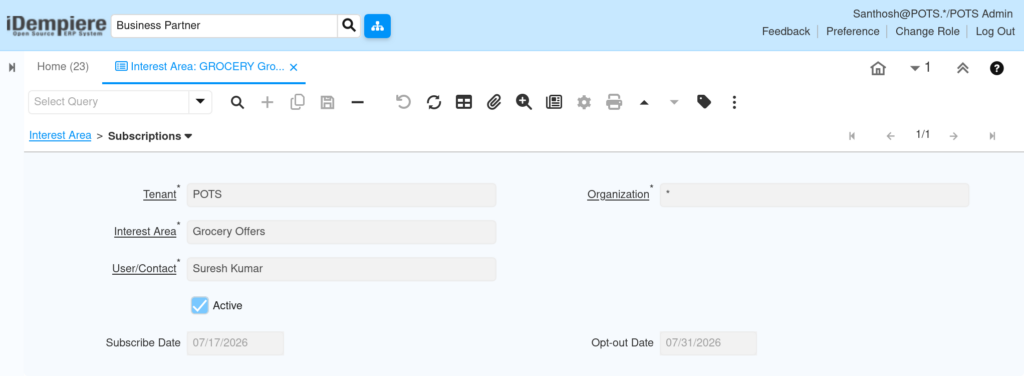Click the Zoom Across icon
The width and height of the screenshot is (1024, 376).
click(x=524, y=102)
